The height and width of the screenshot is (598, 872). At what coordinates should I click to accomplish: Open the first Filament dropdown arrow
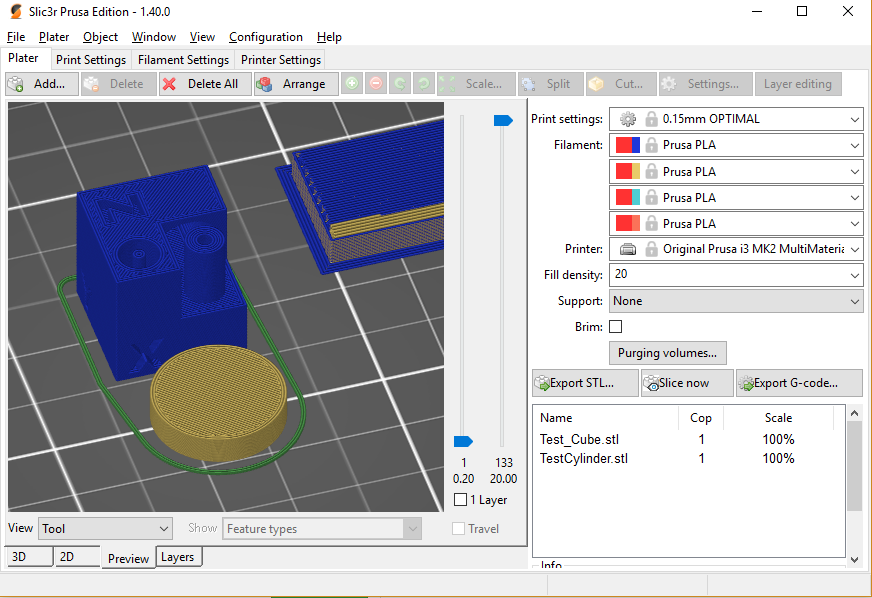point(855,146)
